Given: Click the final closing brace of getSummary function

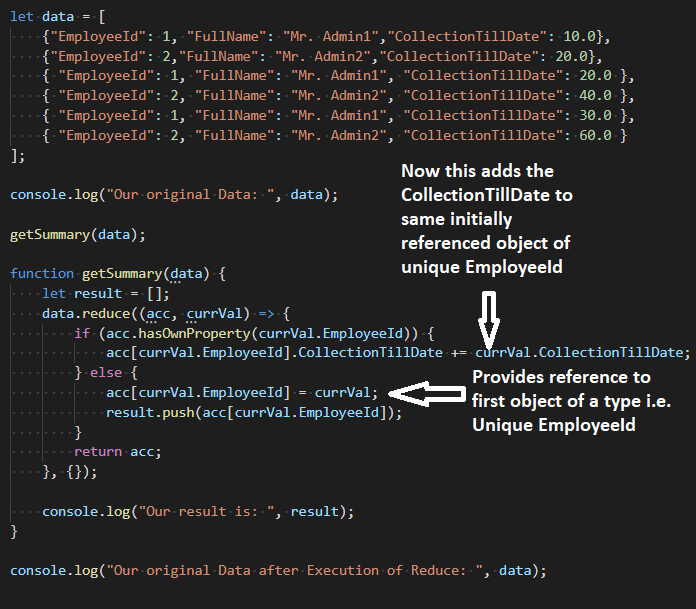Looking at the screenshot, I should tap(14, 531).
